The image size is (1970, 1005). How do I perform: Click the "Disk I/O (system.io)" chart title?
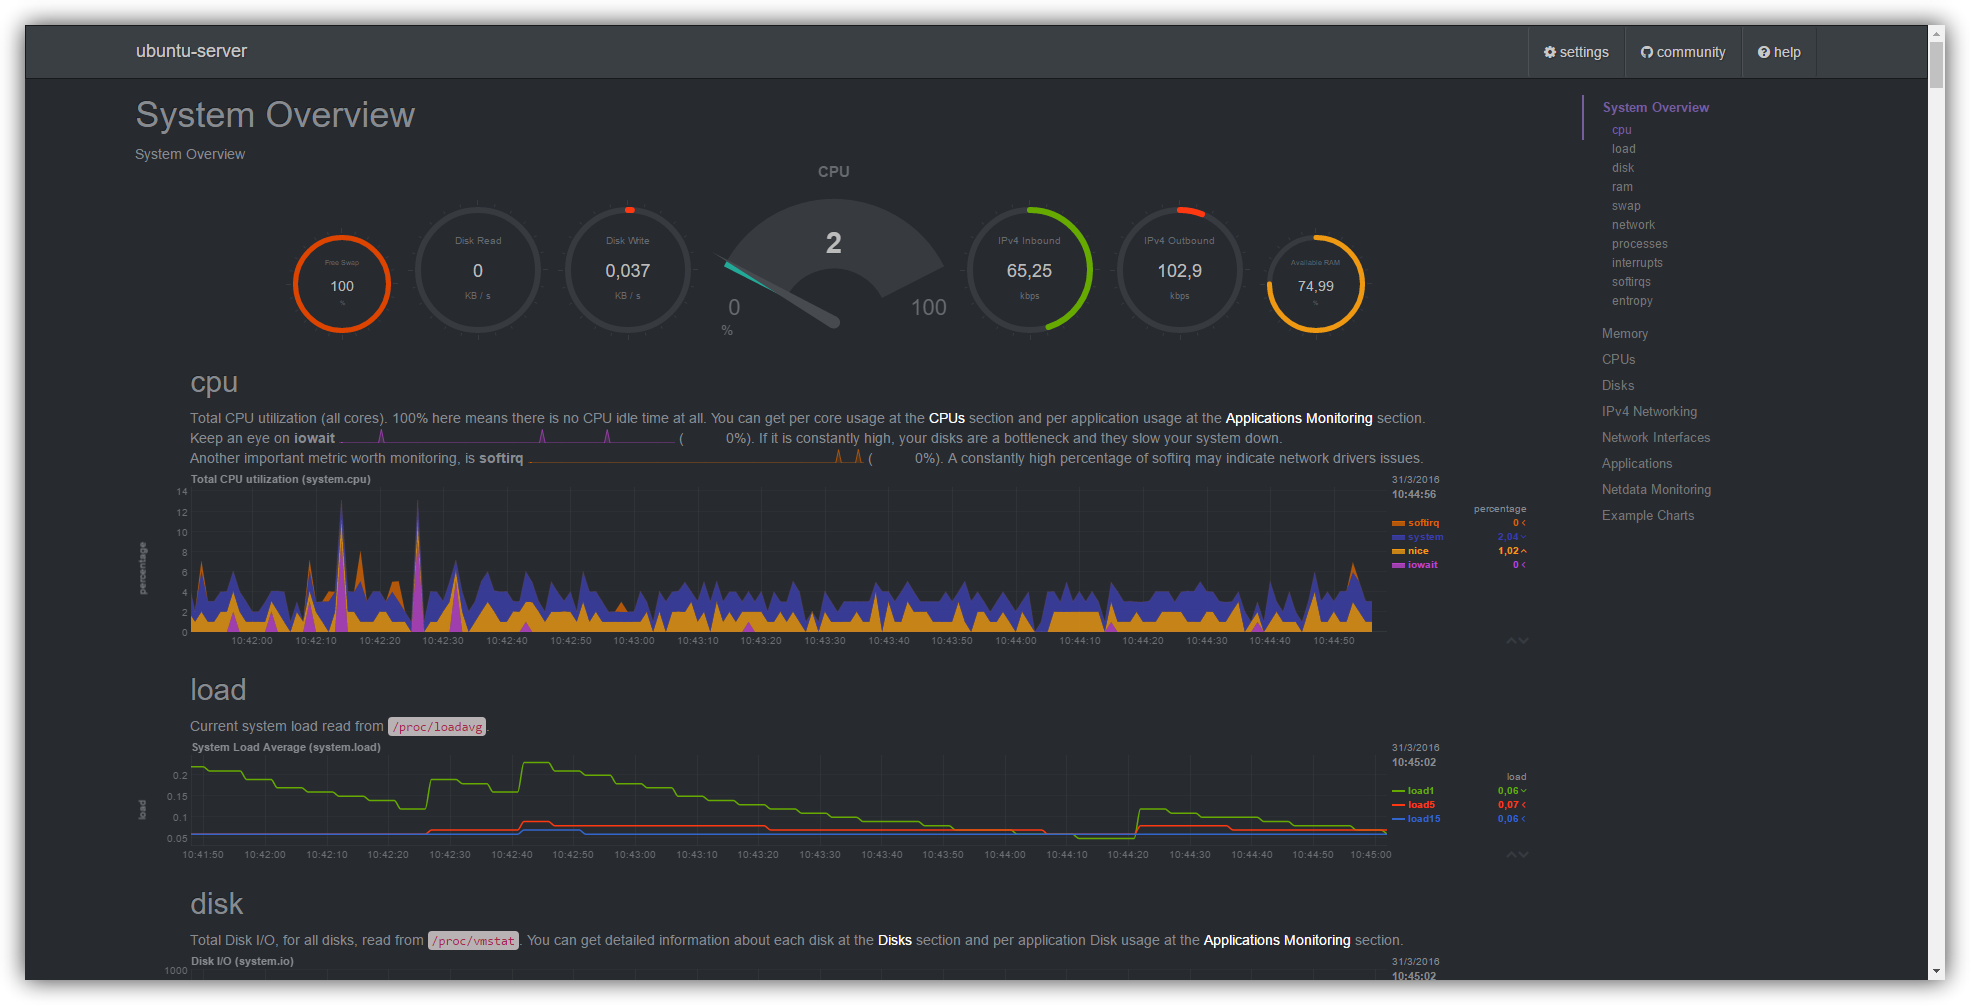(x=242, y=961)
